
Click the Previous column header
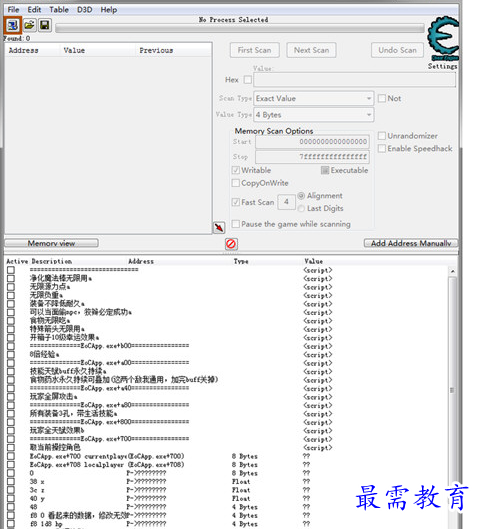pos(156,51)
